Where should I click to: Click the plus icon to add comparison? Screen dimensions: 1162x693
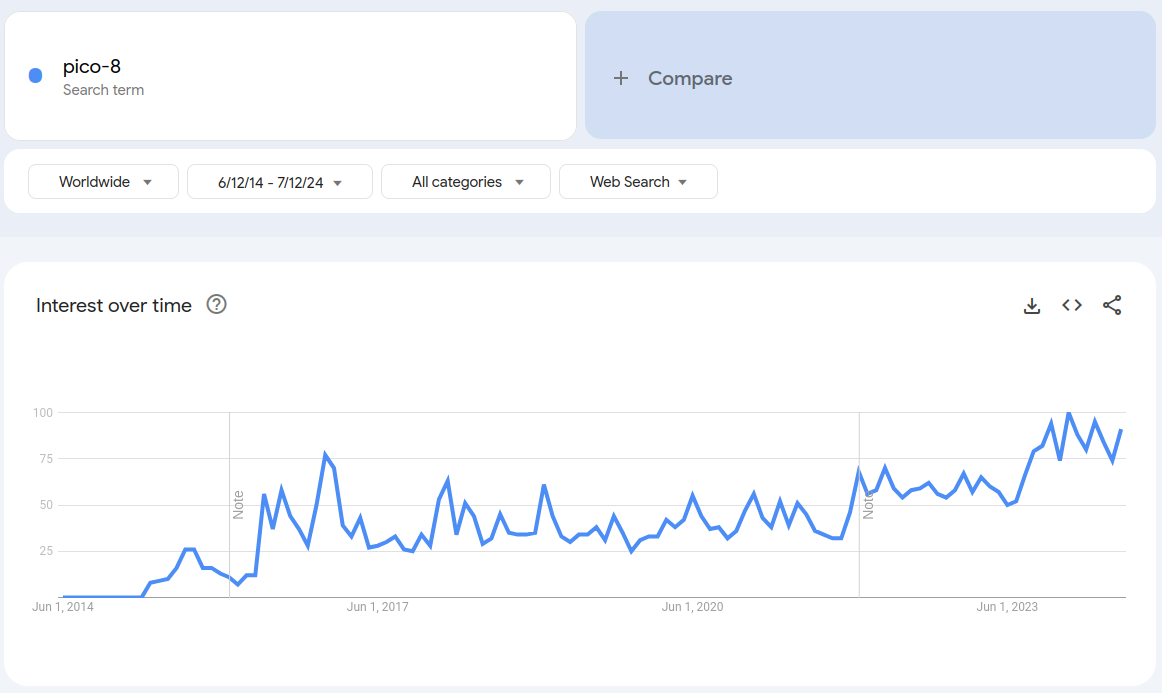point(621,78)
